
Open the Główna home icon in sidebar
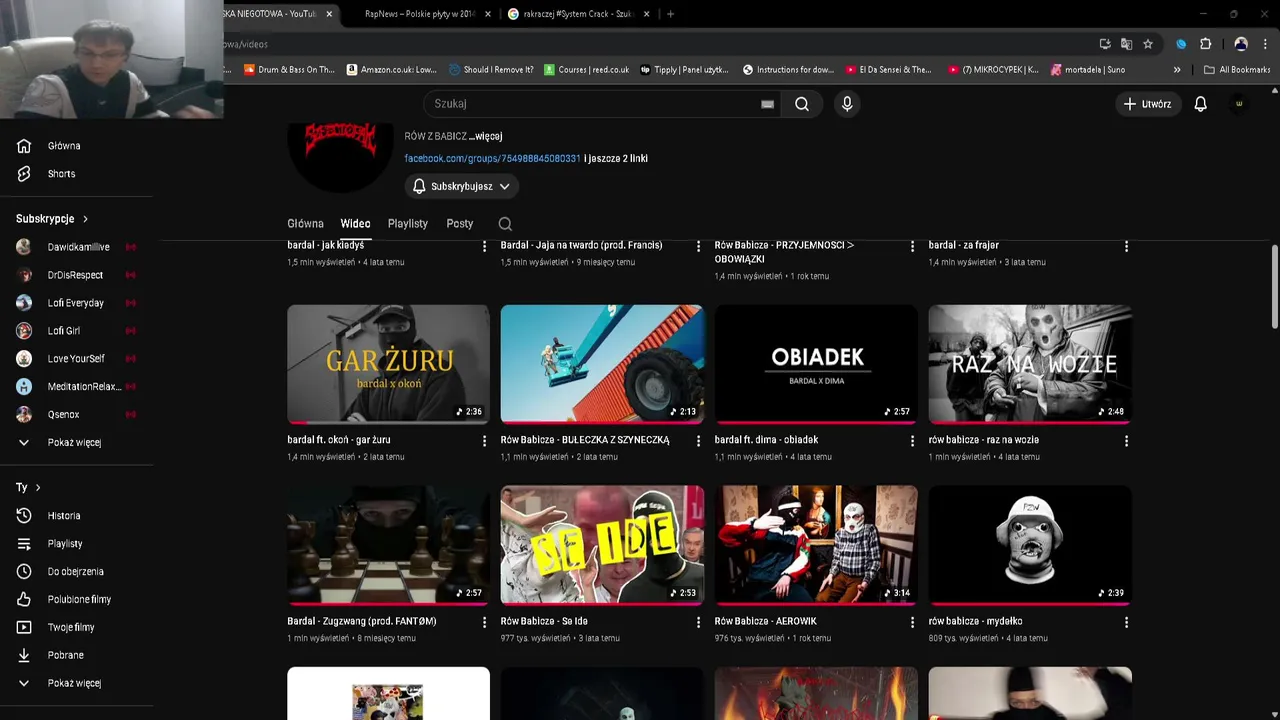click(24, 146)
